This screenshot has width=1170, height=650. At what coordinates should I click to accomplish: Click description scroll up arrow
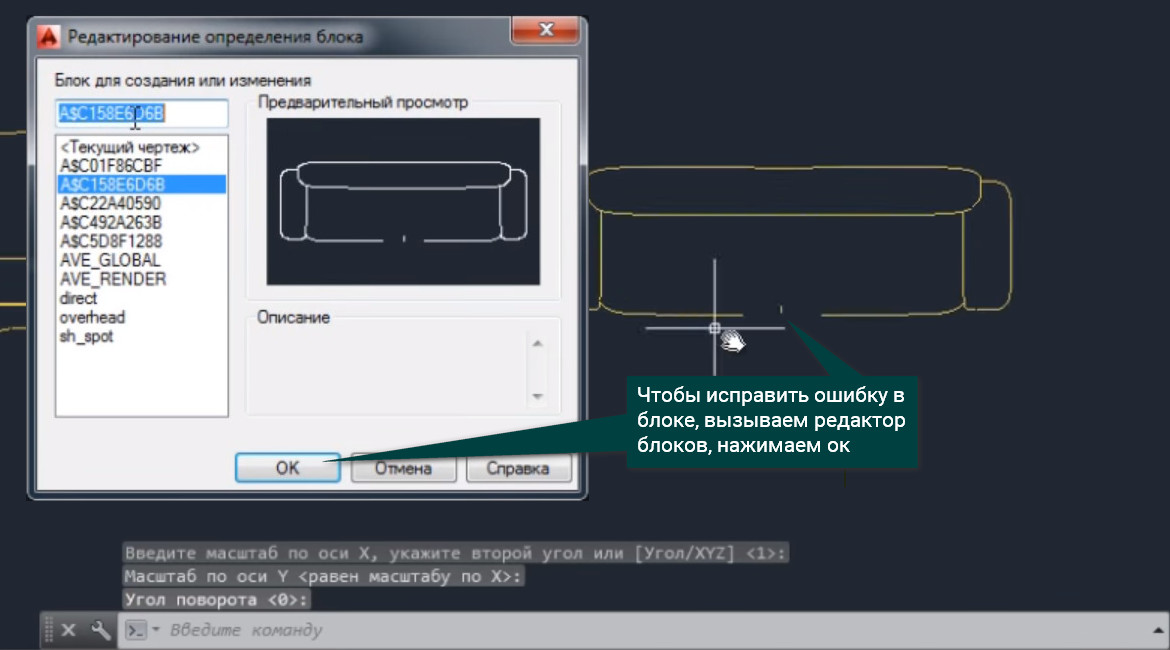point(537,343)
